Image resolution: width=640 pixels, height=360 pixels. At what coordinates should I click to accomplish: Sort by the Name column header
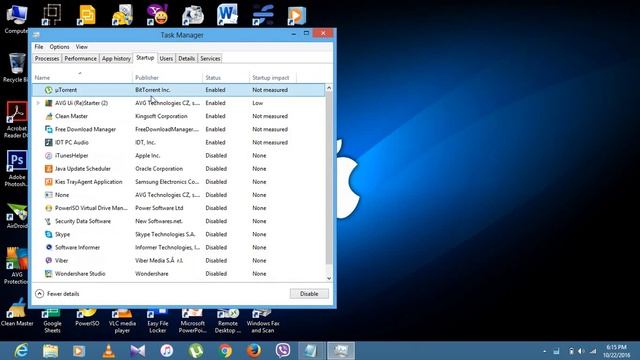point(82,78)
